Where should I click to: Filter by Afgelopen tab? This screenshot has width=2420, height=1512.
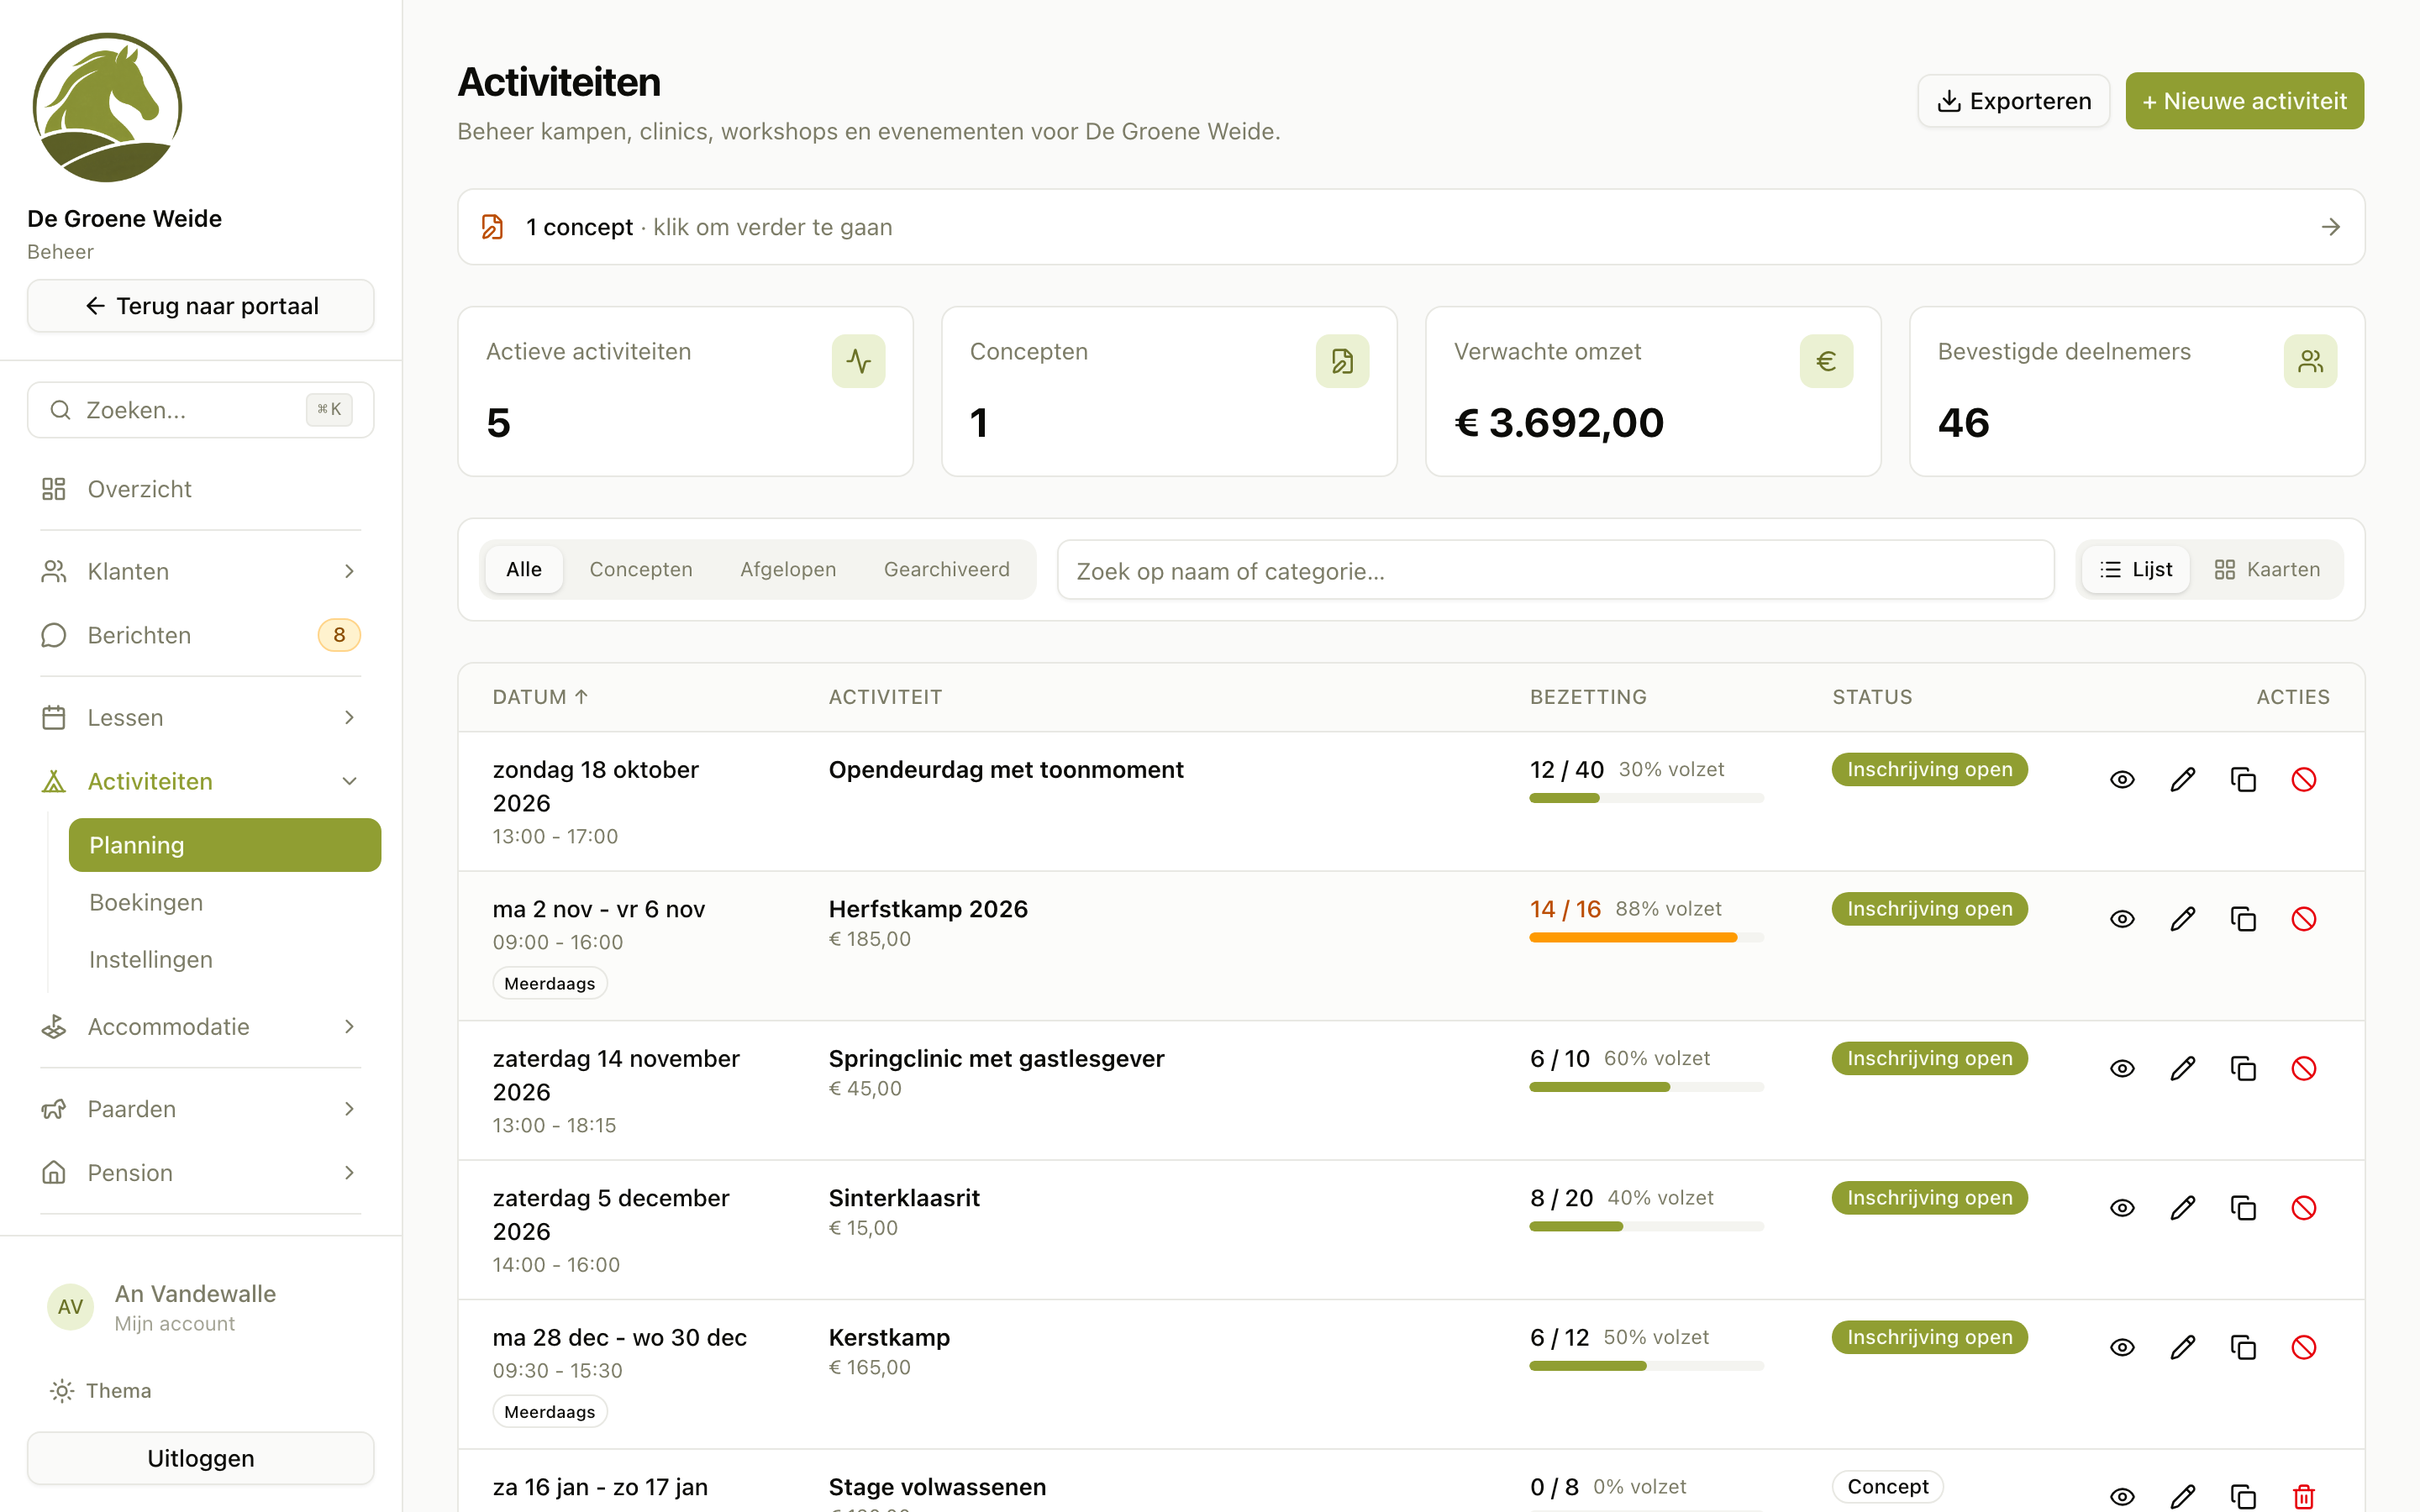[x=788, y=570]
